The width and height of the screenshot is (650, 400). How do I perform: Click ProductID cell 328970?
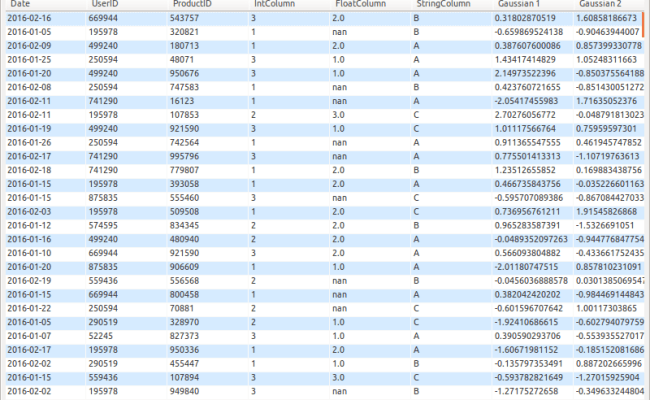coord(184,322)
